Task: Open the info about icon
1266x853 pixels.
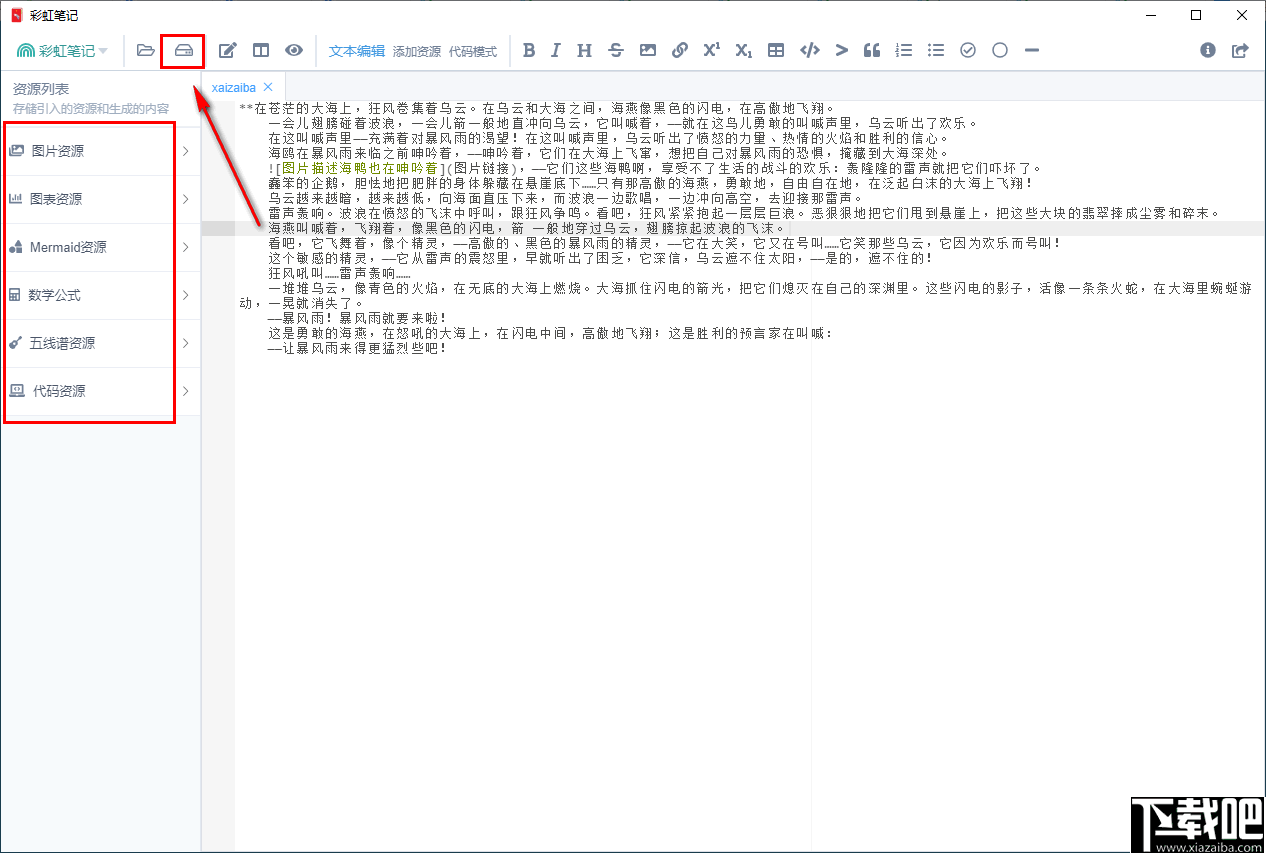Action: 1208,50
